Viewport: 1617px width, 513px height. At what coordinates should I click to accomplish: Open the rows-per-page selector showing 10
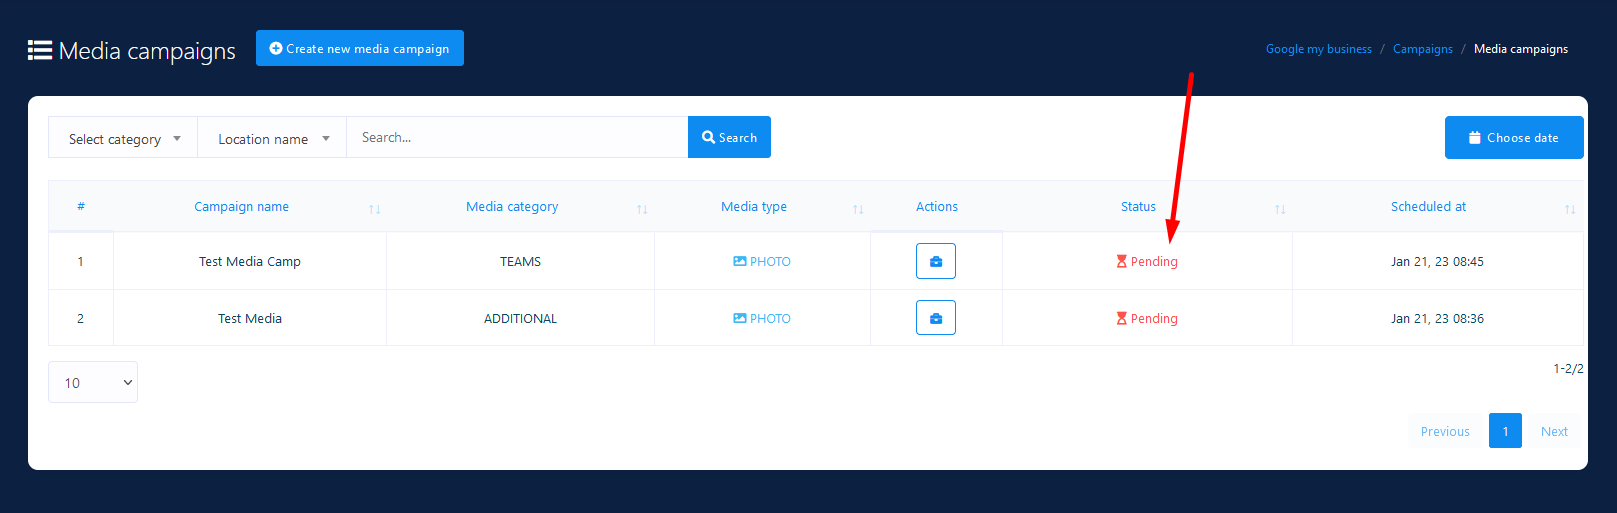click(x=93, y=382)
